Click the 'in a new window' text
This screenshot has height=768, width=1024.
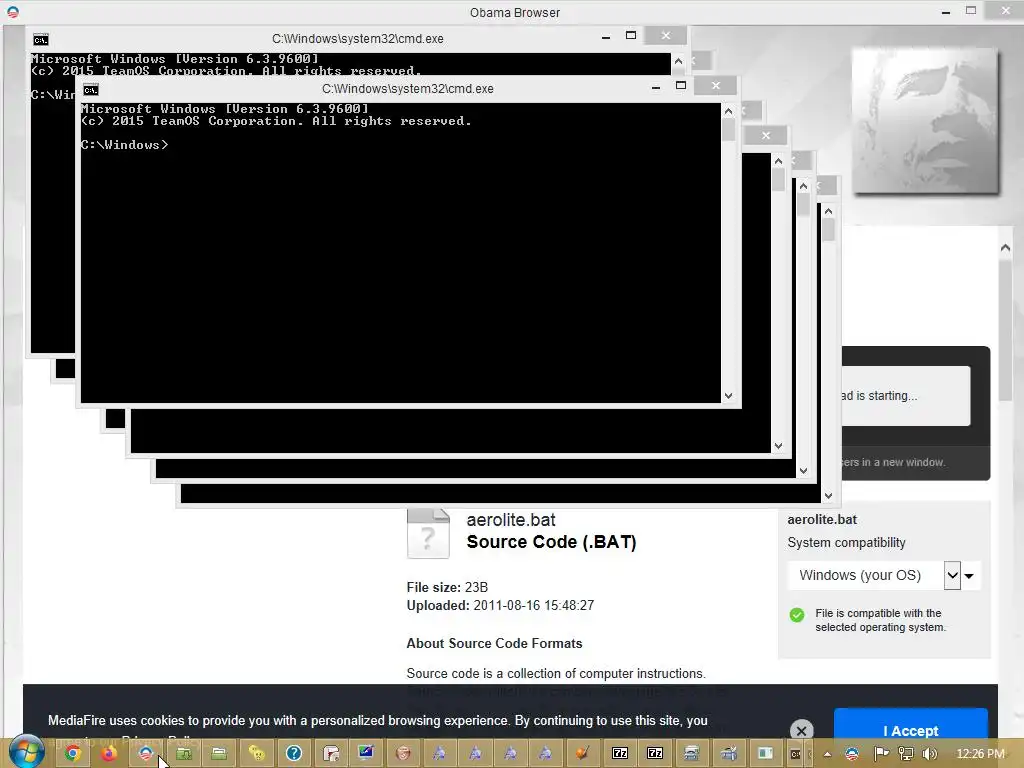coord(904,462)
